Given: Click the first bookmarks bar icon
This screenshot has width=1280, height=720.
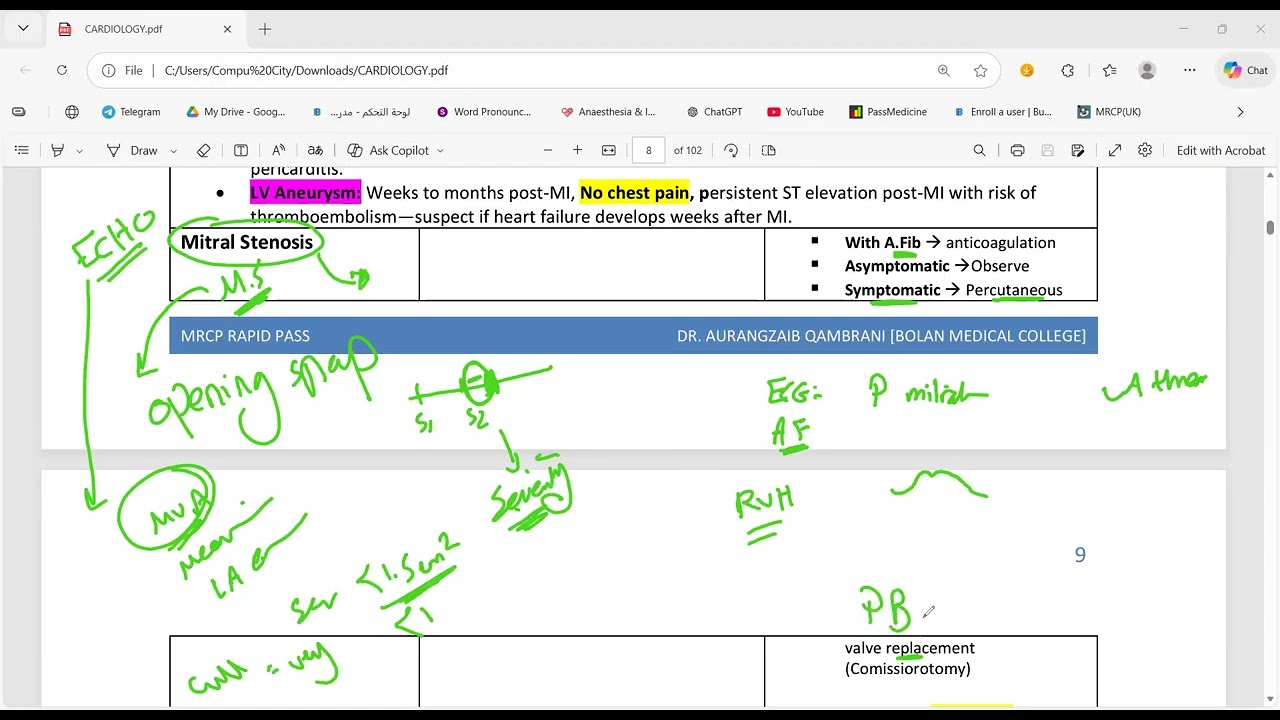Looking at the screenshot, I should click(x=19, y=112).
